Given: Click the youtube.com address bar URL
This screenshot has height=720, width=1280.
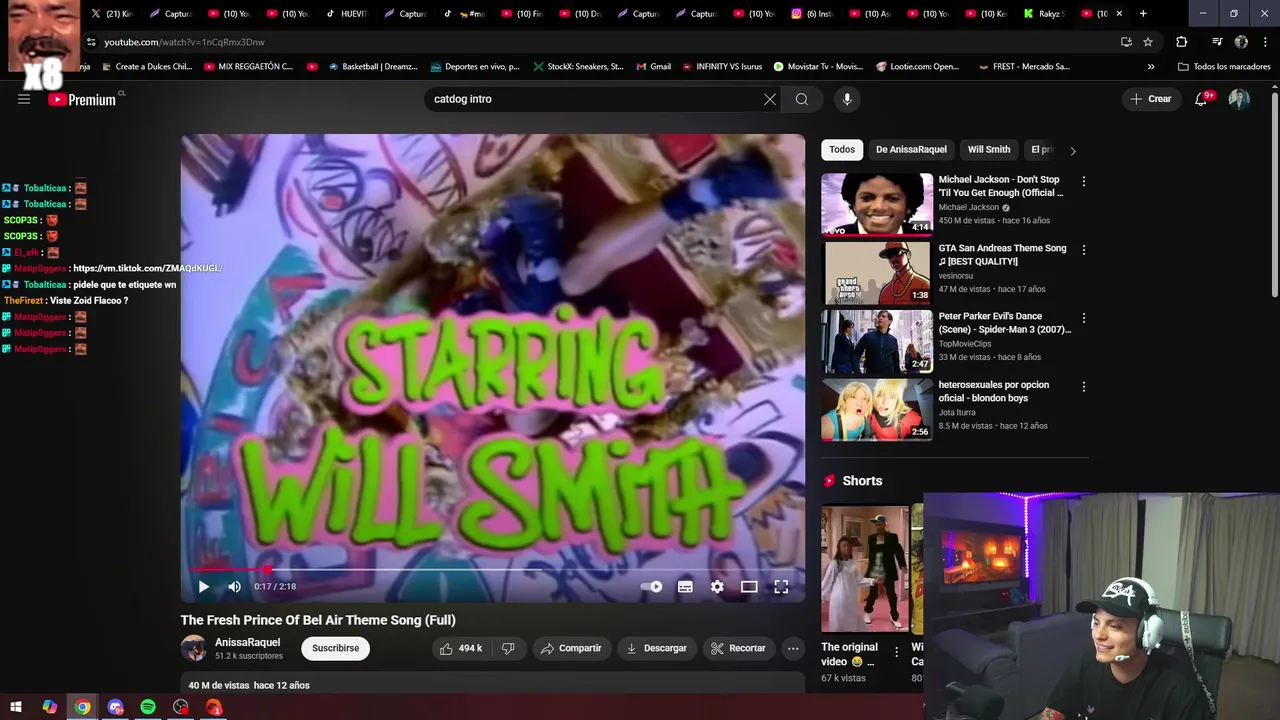Looking at the screenshot, I should [185, 42].
